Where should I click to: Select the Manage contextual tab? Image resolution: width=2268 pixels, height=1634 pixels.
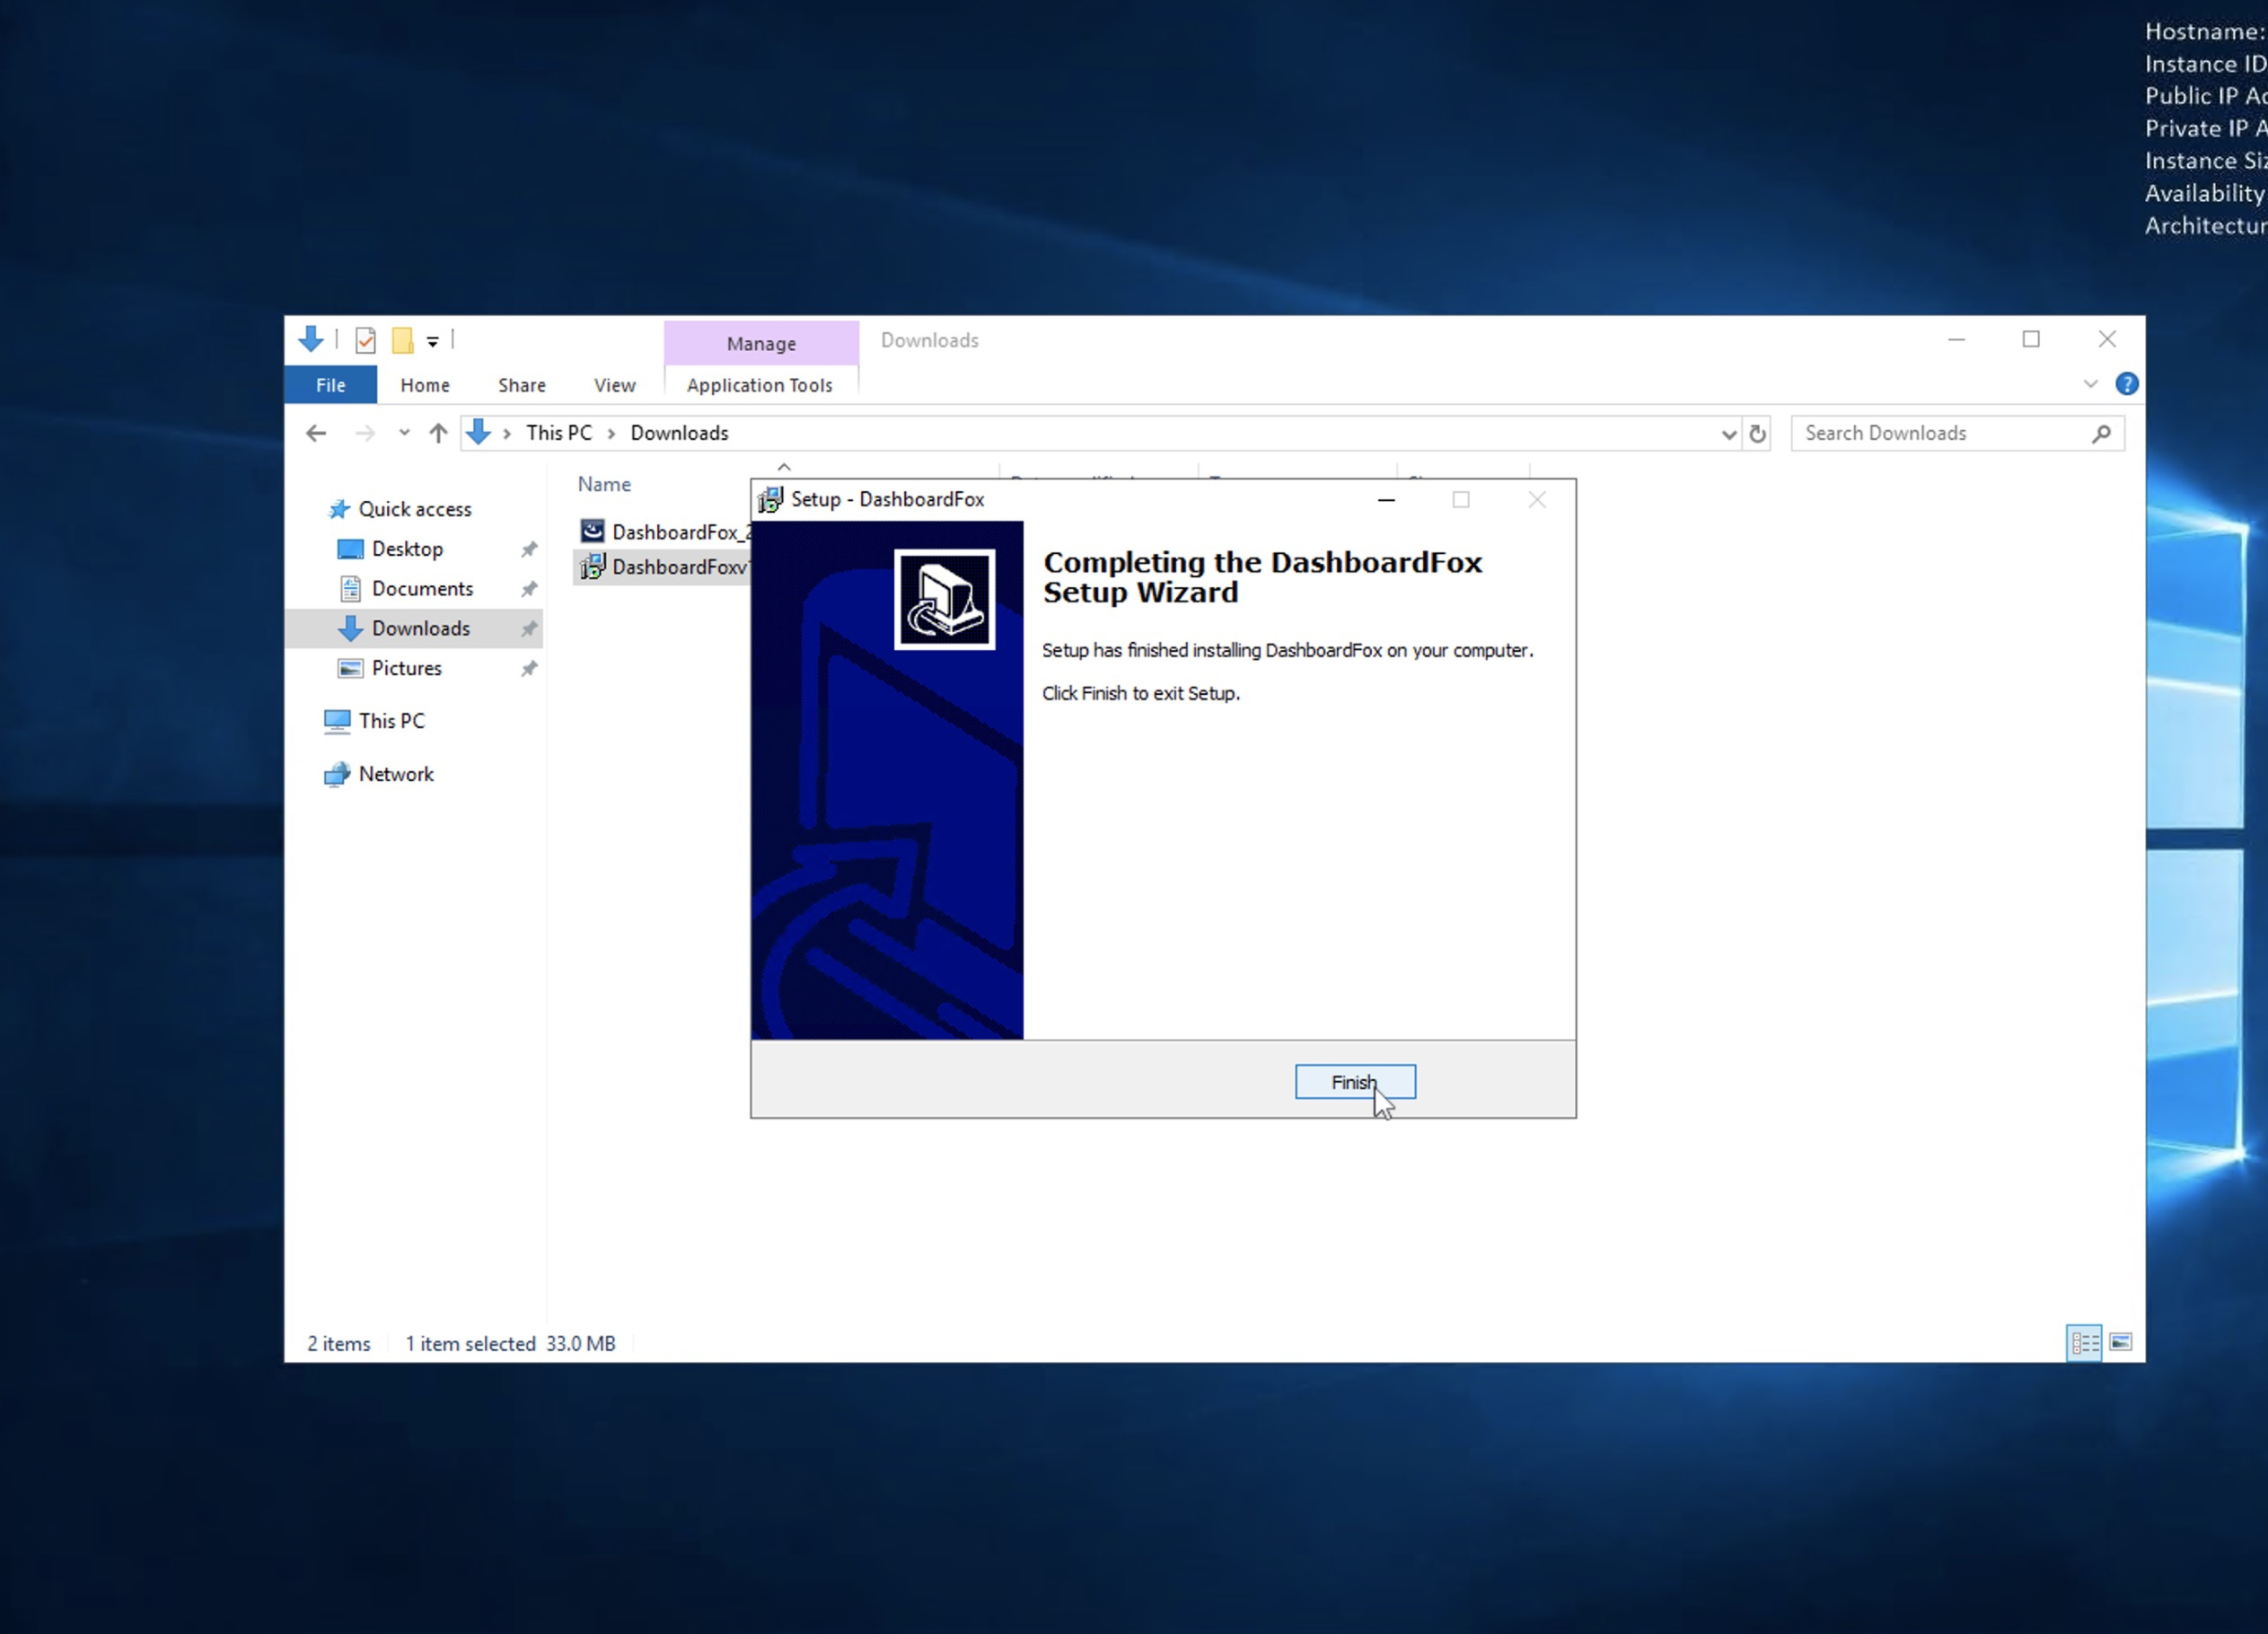pyautogui.click(x=761, y=343)
